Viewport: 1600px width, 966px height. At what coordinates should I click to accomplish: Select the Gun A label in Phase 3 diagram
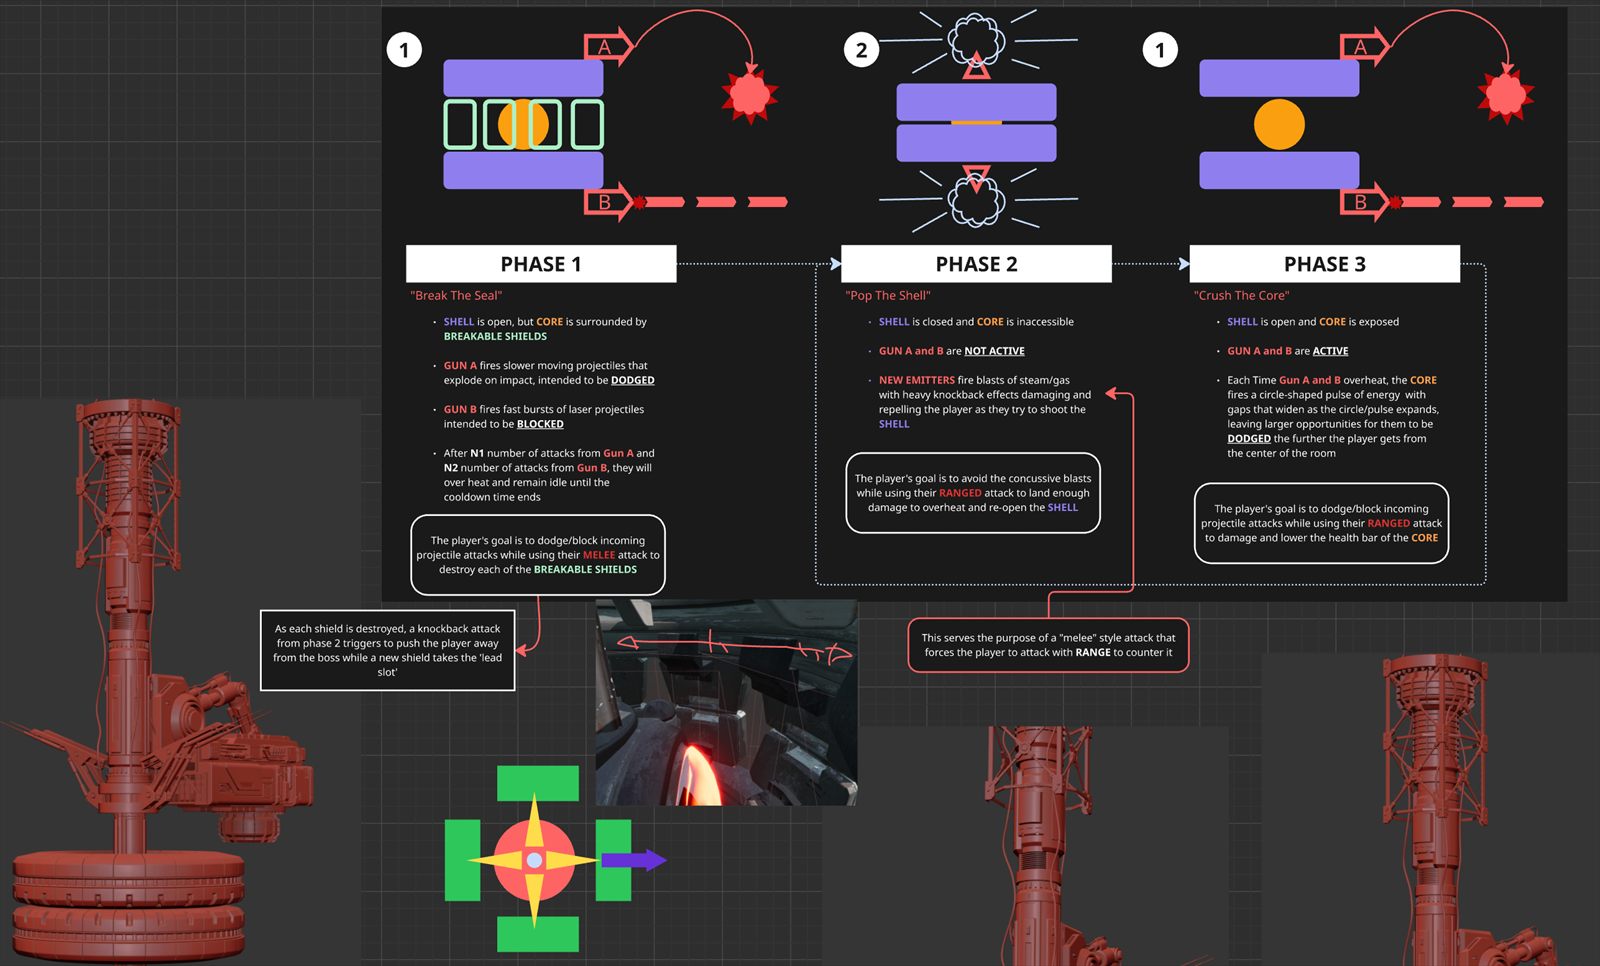click(1362, 46)
